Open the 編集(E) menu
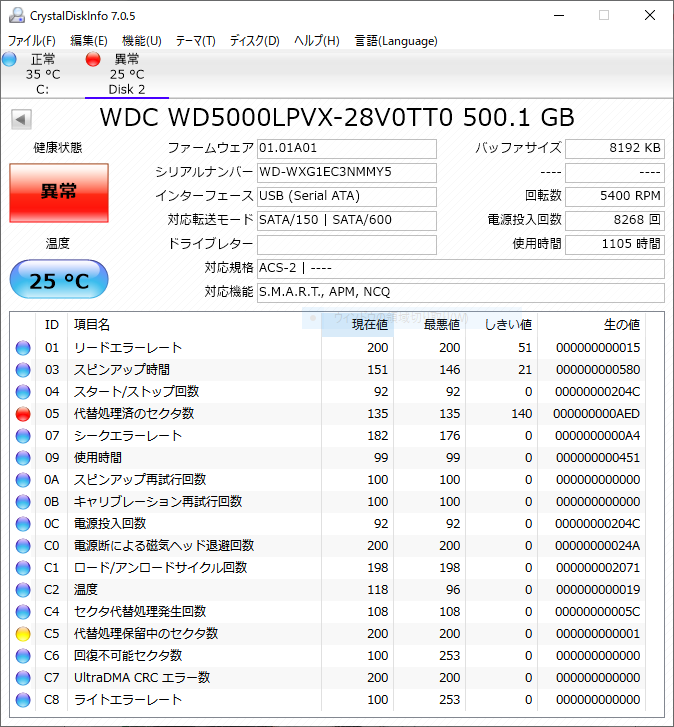 (89, 41)
